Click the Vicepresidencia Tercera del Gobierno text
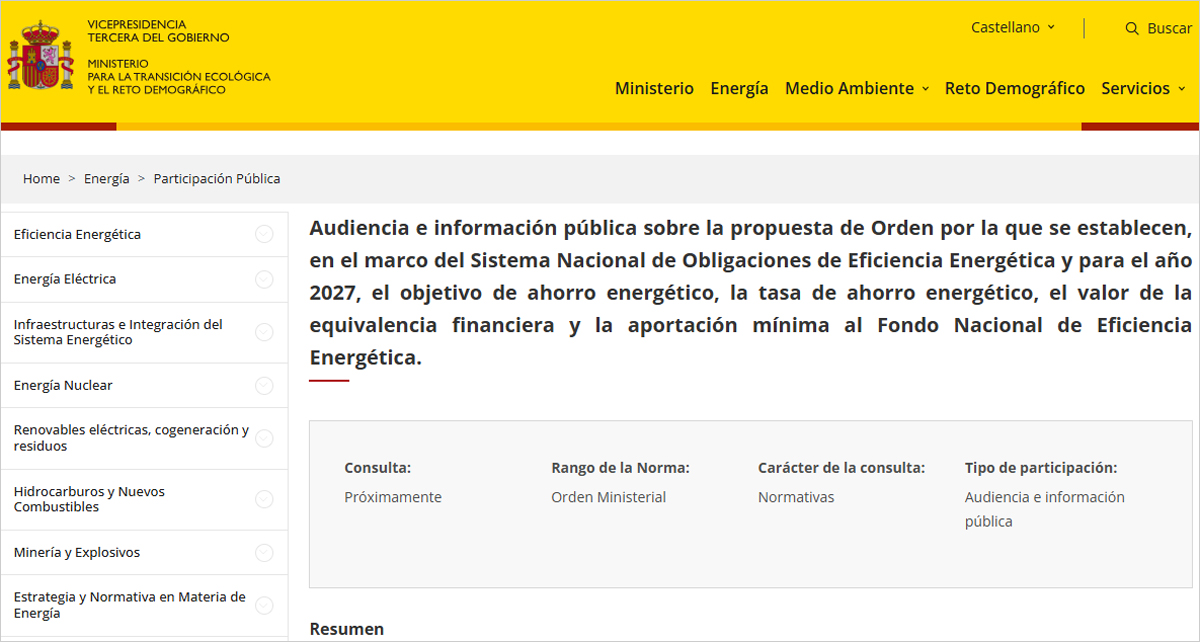The height and width of the screenshot is (642, 1200). pos(158,31)
